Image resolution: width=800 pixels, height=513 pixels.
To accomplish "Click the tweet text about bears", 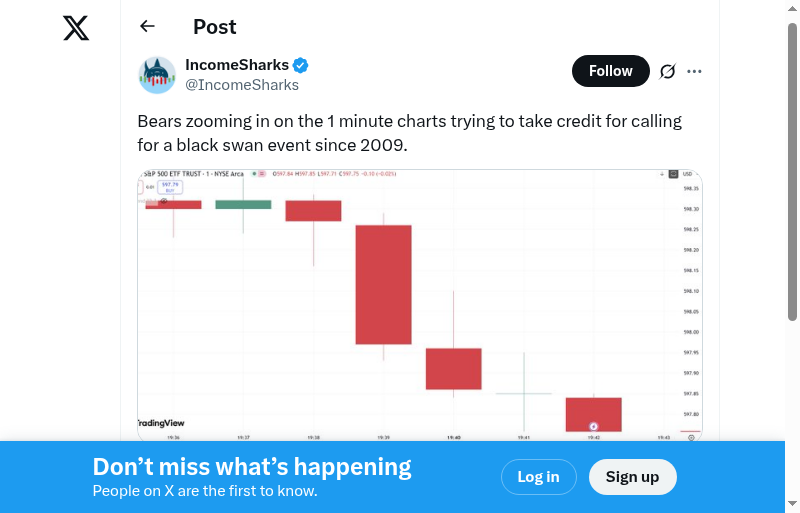I will [x=409, y=133].
